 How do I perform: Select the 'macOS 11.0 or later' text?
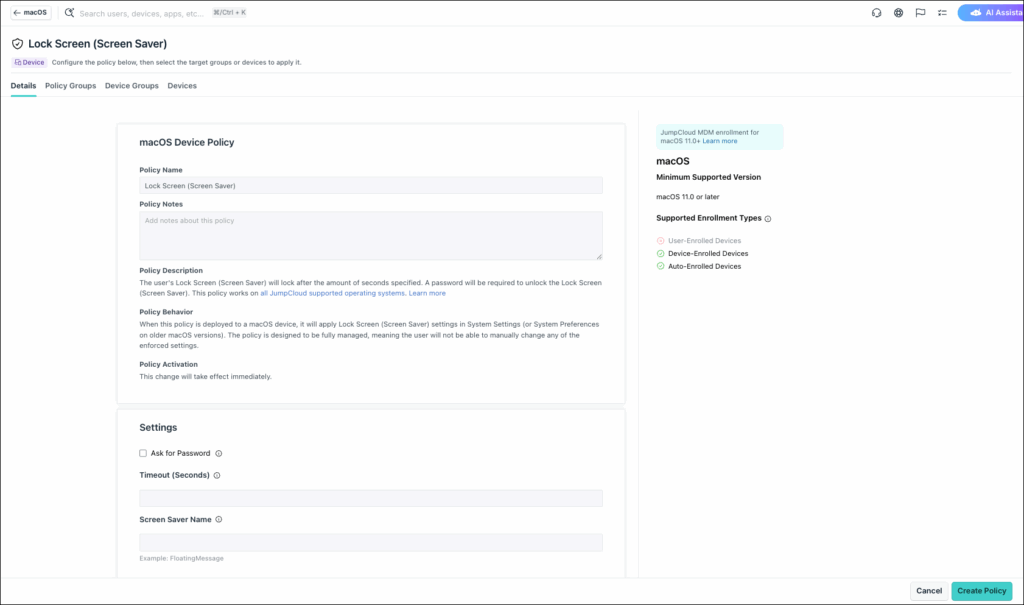point(688,197)
